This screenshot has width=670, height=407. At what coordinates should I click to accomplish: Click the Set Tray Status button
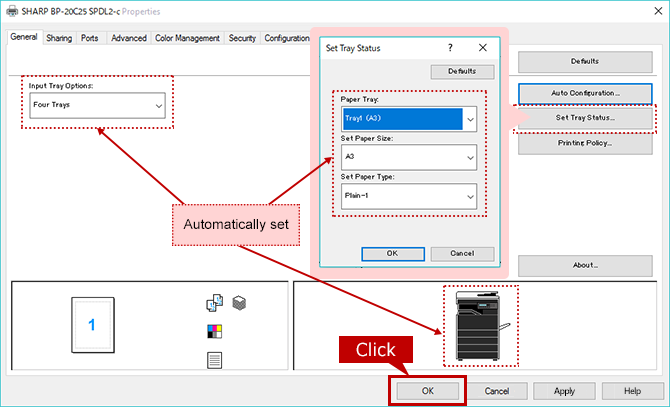(585, 118)
